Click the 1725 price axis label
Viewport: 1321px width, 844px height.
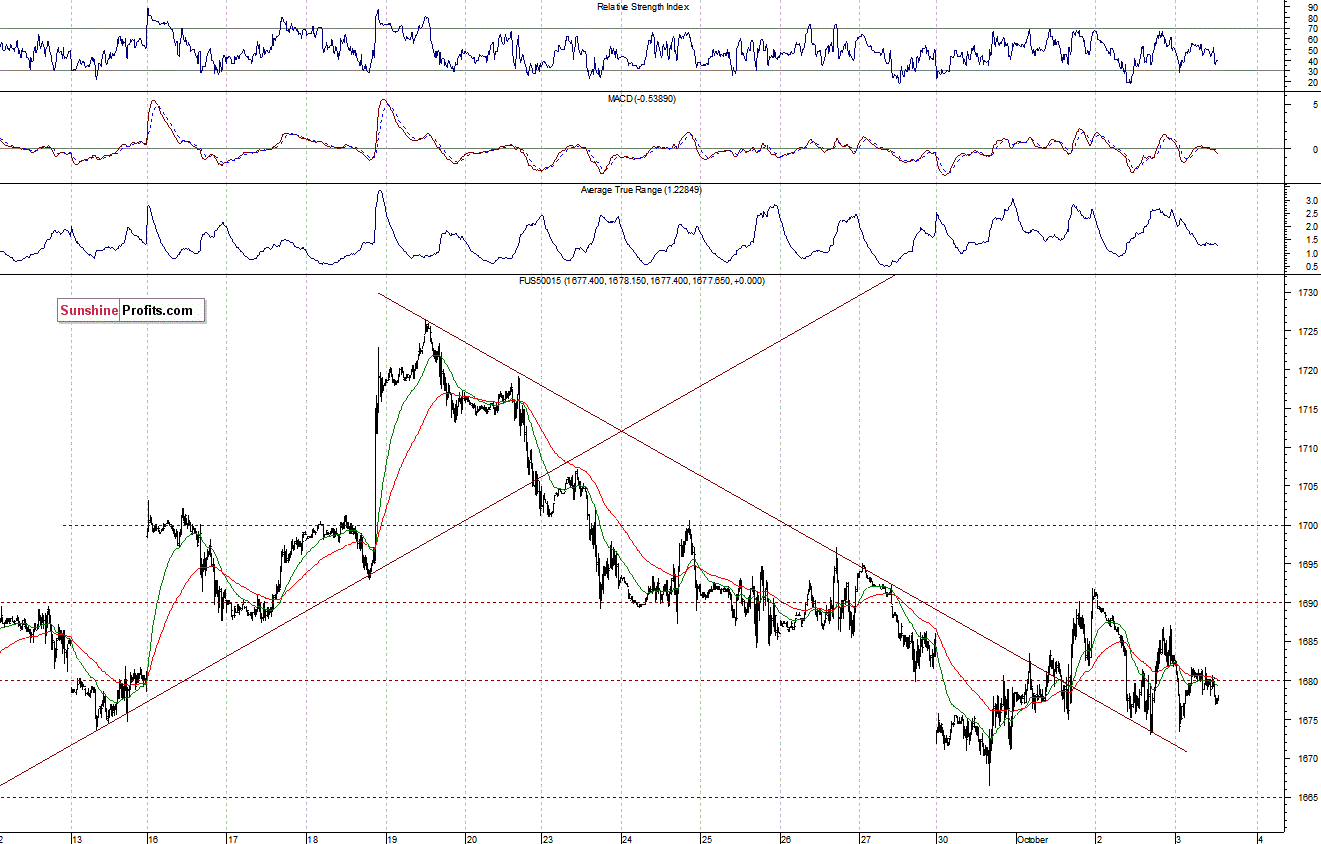1308,332
